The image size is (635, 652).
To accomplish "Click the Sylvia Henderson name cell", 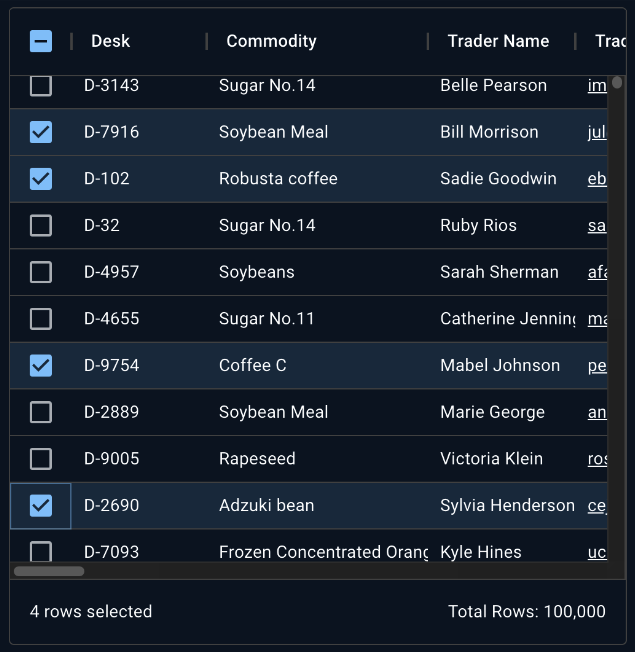I will 507,505.
